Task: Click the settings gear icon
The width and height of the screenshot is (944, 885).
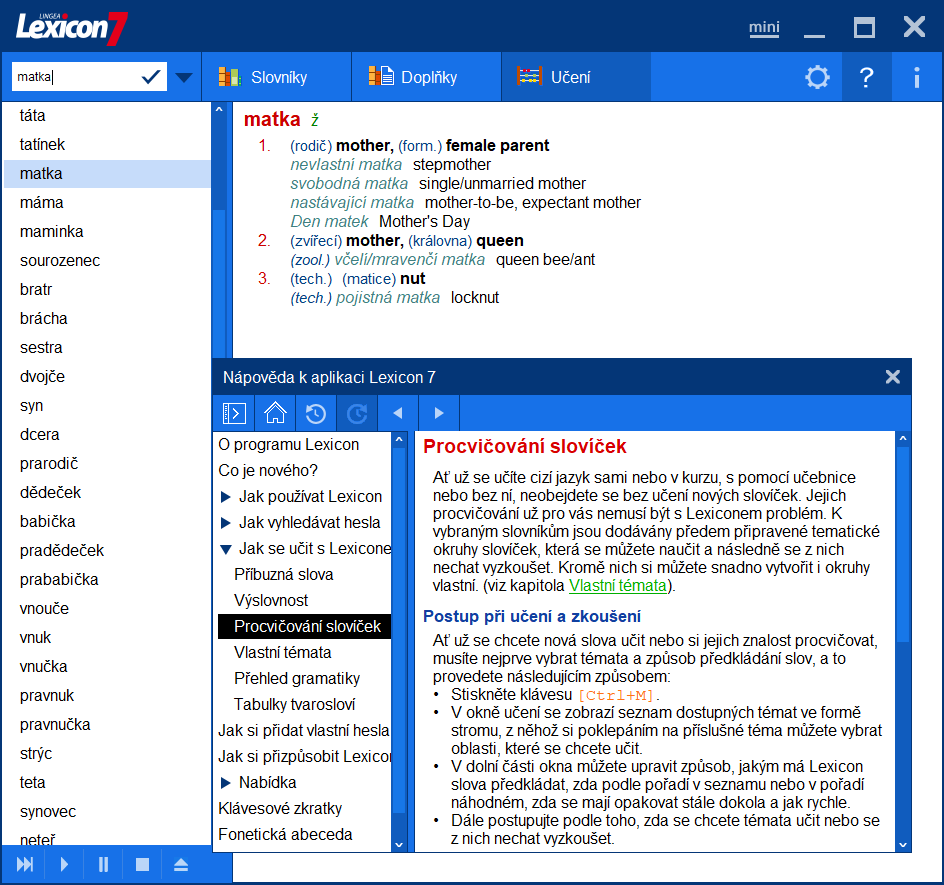Action: coord(817,77)
